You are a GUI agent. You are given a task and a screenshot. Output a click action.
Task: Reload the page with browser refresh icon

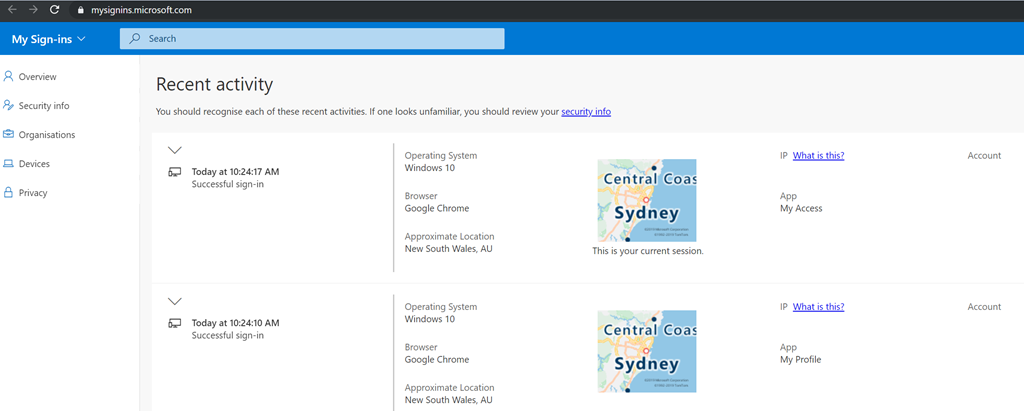[54, 9]
